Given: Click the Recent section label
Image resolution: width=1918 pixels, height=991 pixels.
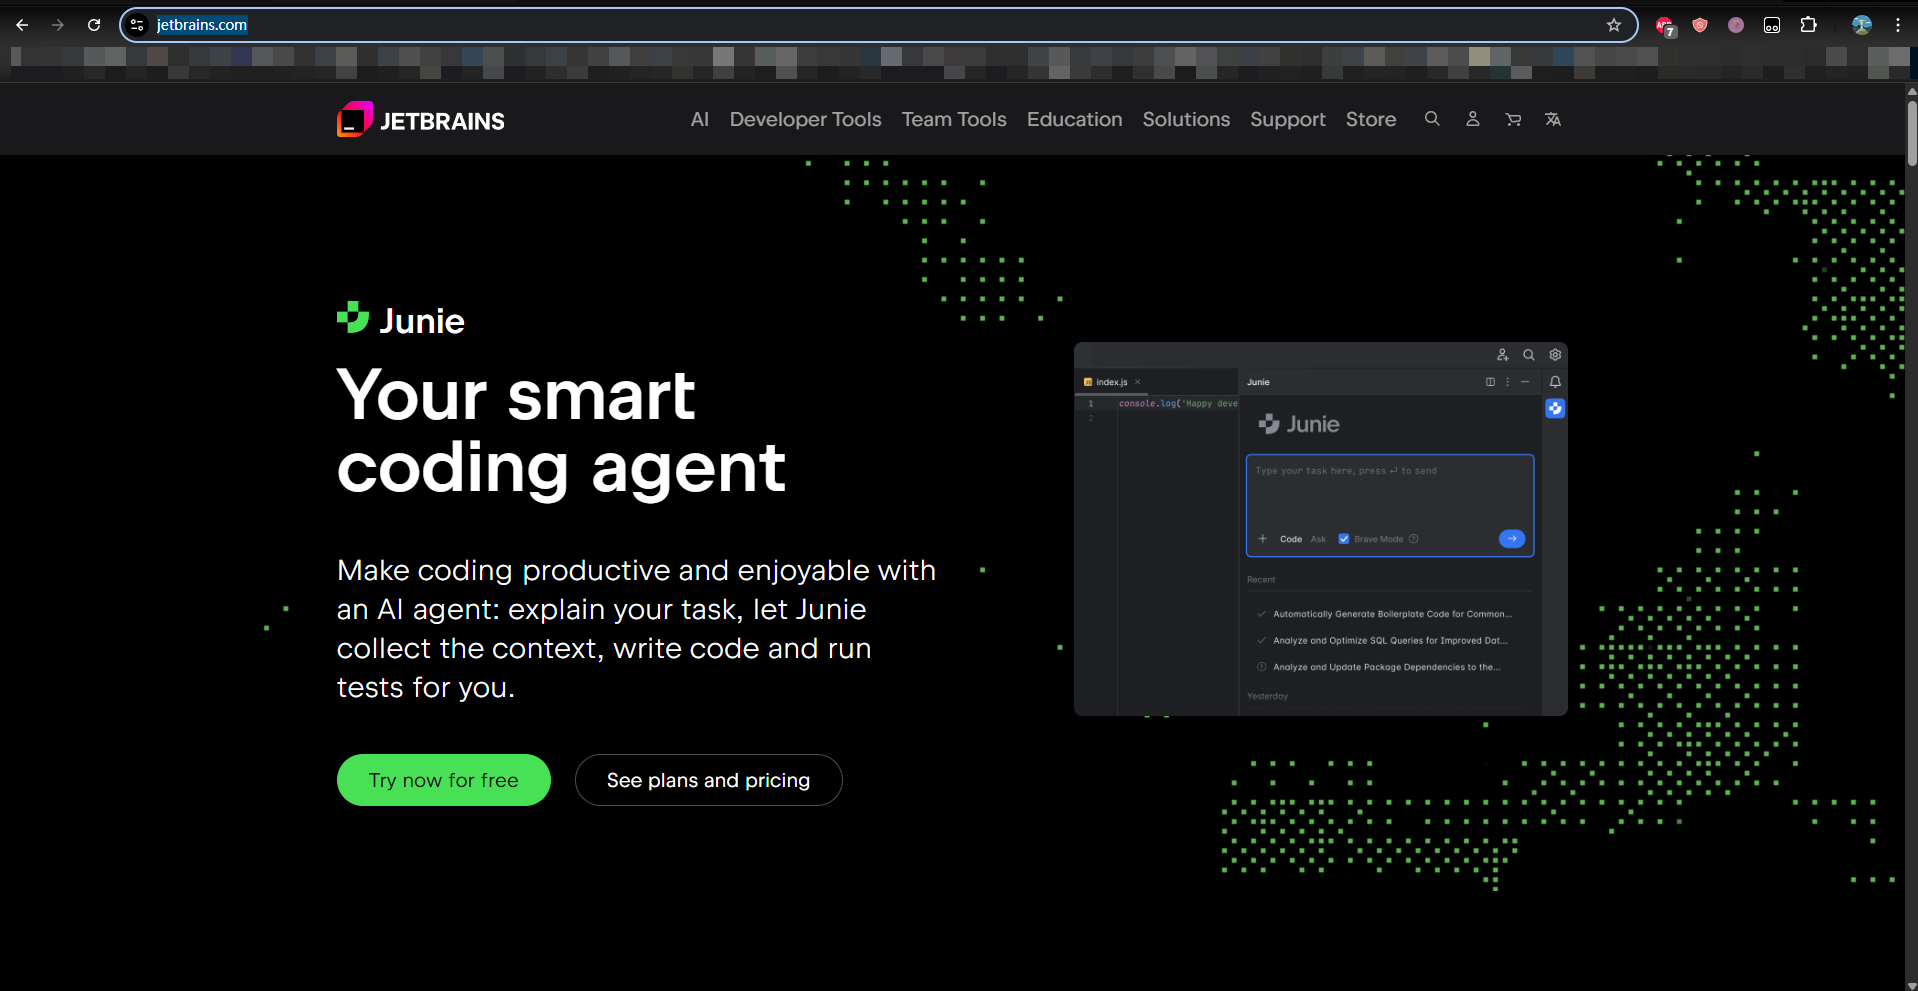Looking at the screenshot, I should [1261, 580].
